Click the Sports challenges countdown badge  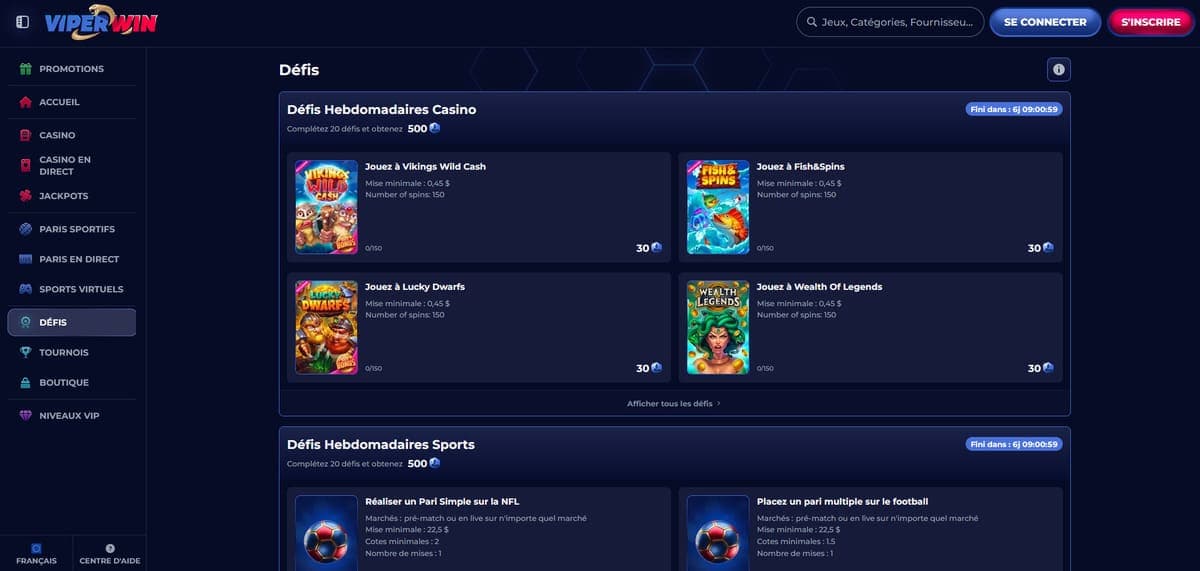coord(1014,444)
